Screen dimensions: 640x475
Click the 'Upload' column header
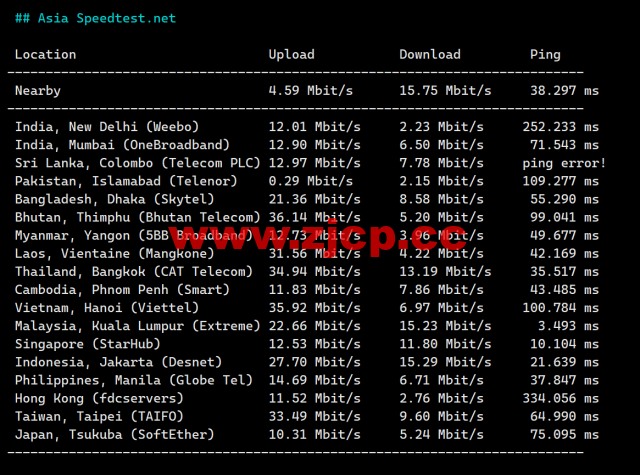[x=291, y=55]
